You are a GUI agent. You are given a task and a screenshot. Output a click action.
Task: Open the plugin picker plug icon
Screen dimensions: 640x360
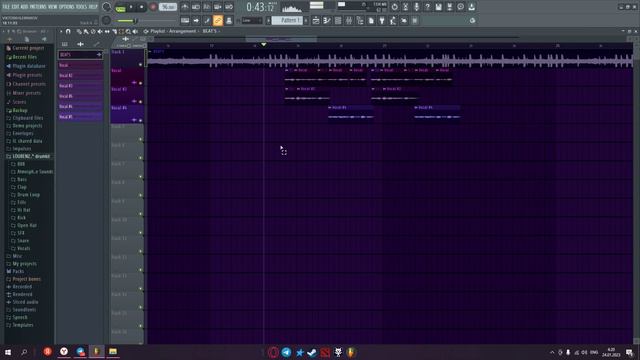click(382, 20)
